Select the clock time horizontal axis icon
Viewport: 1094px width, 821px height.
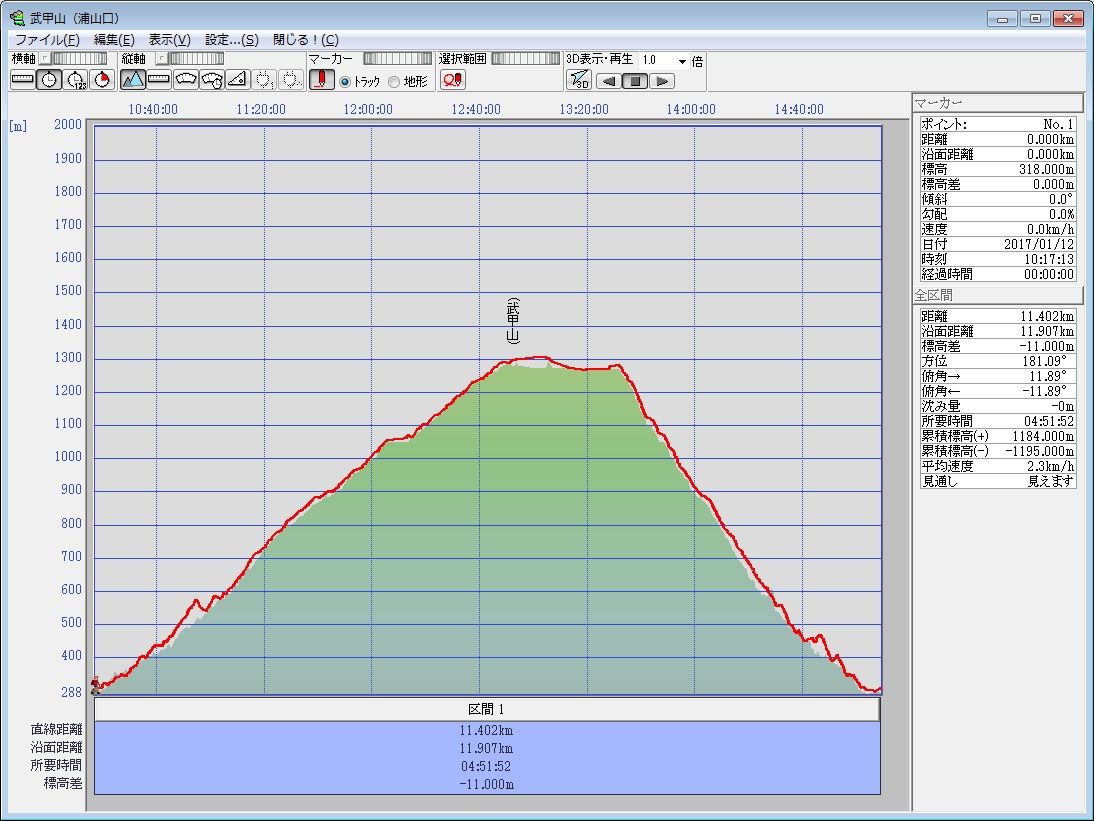coord(49,80)
